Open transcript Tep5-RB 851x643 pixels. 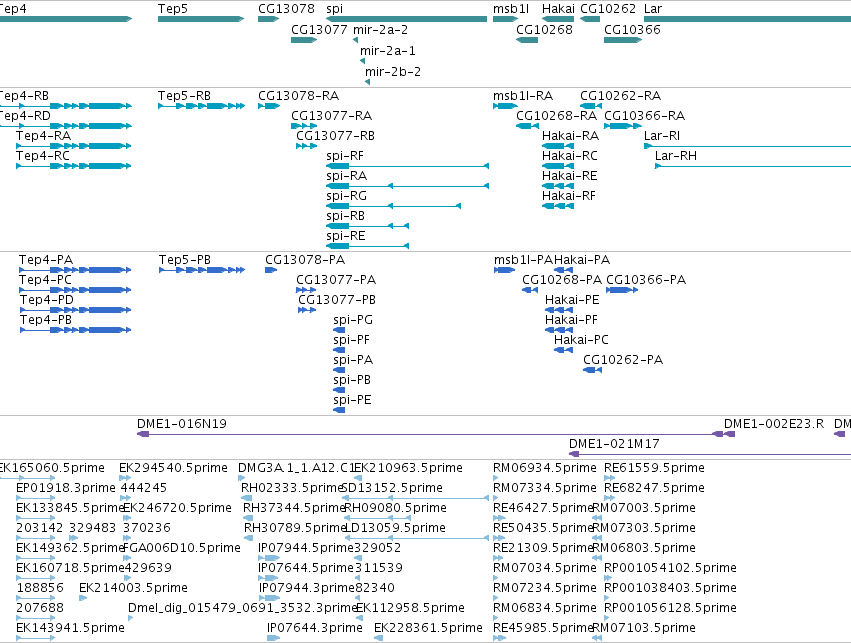click(x=185, y=96)
